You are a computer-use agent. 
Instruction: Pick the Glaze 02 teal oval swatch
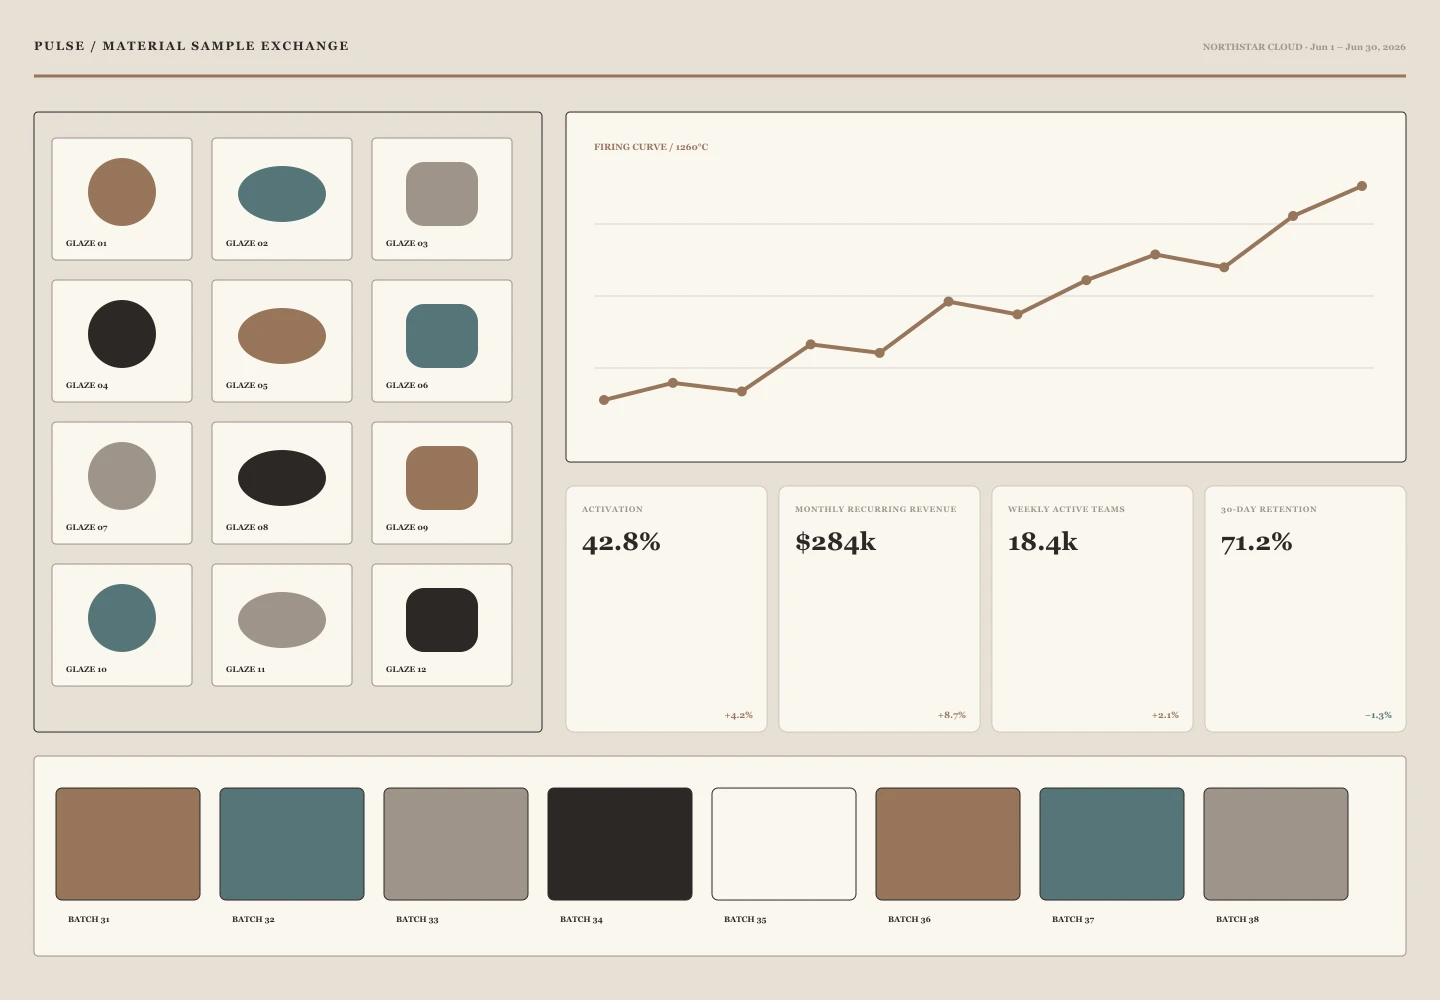tap(282, 194)
